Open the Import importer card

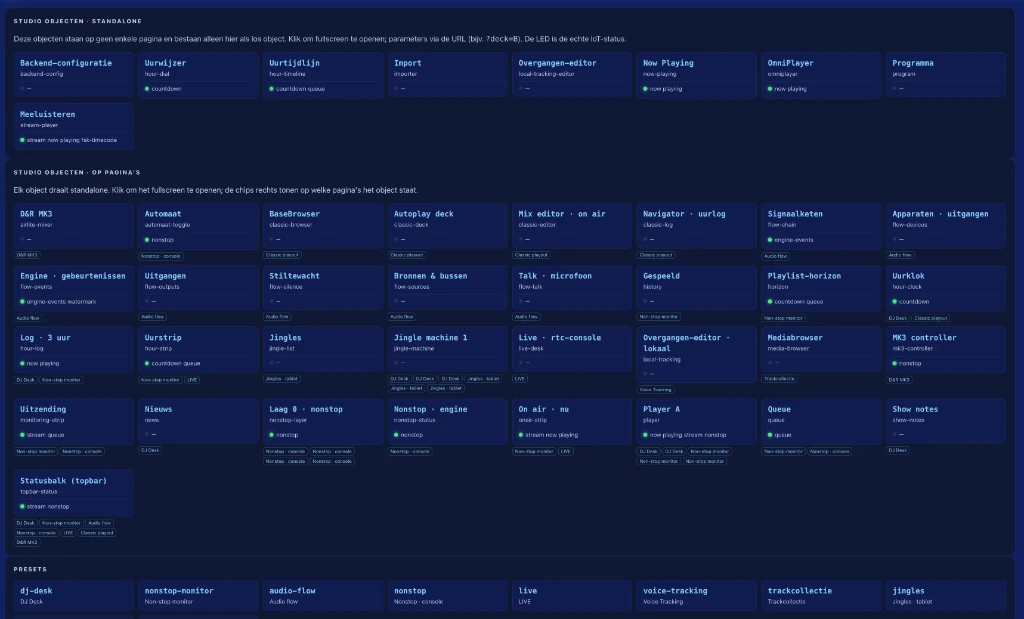point(447,75)
